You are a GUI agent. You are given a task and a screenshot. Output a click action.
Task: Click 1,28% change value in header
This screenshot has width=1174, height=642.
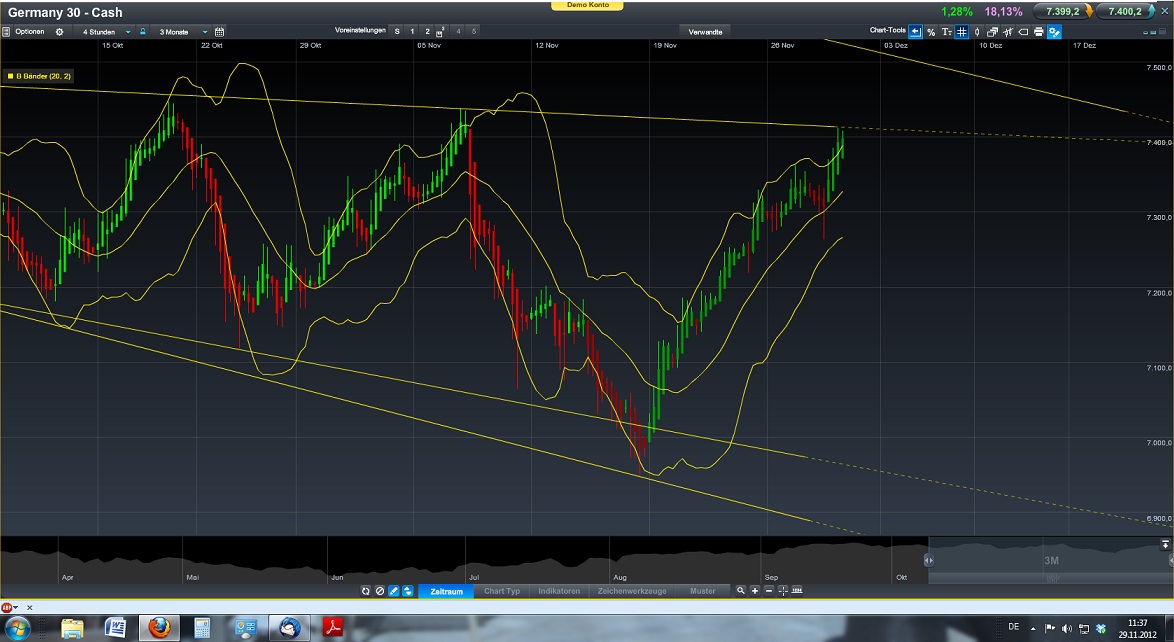coord(956,11)
